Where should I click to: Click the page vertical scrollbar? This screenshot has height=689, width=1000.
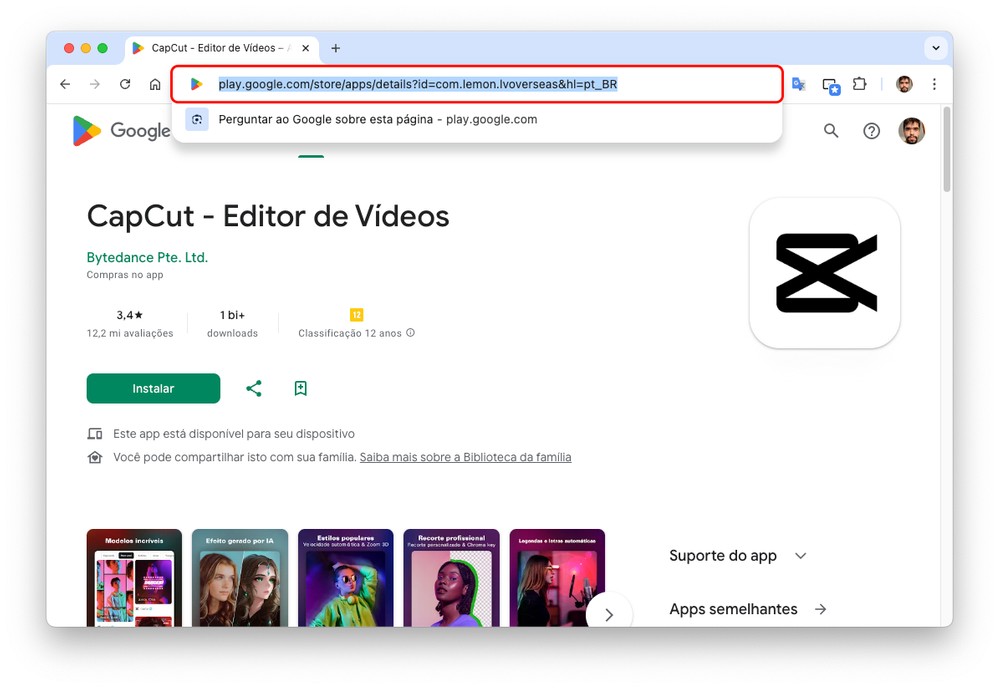[947, 150]
